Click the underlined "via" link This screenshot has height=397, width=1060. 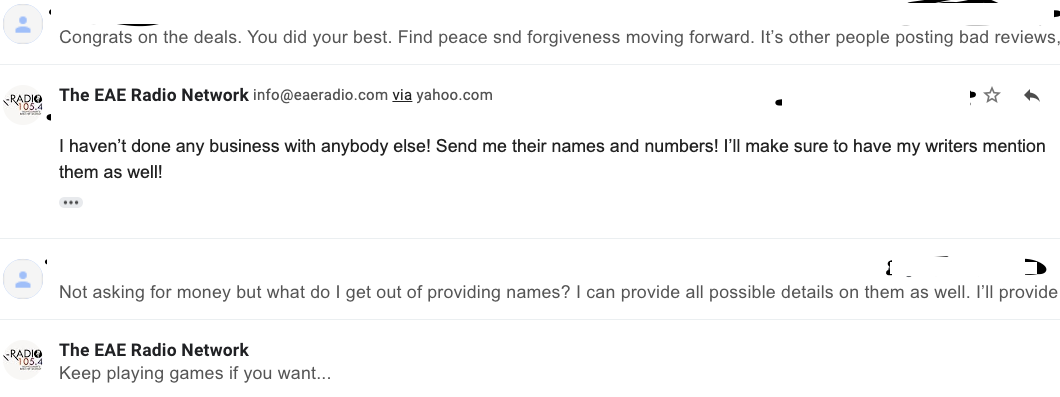(402, 95)
